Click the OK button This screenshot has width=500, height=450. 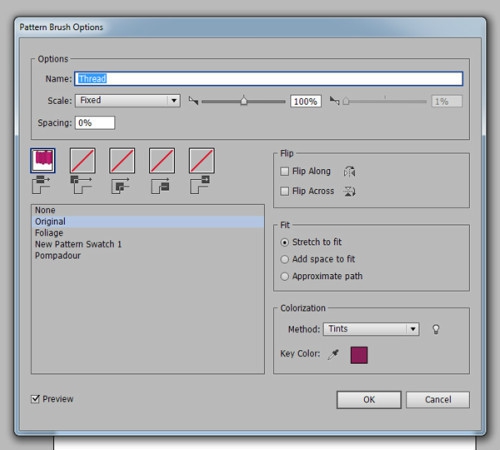(x=369, y=400)
